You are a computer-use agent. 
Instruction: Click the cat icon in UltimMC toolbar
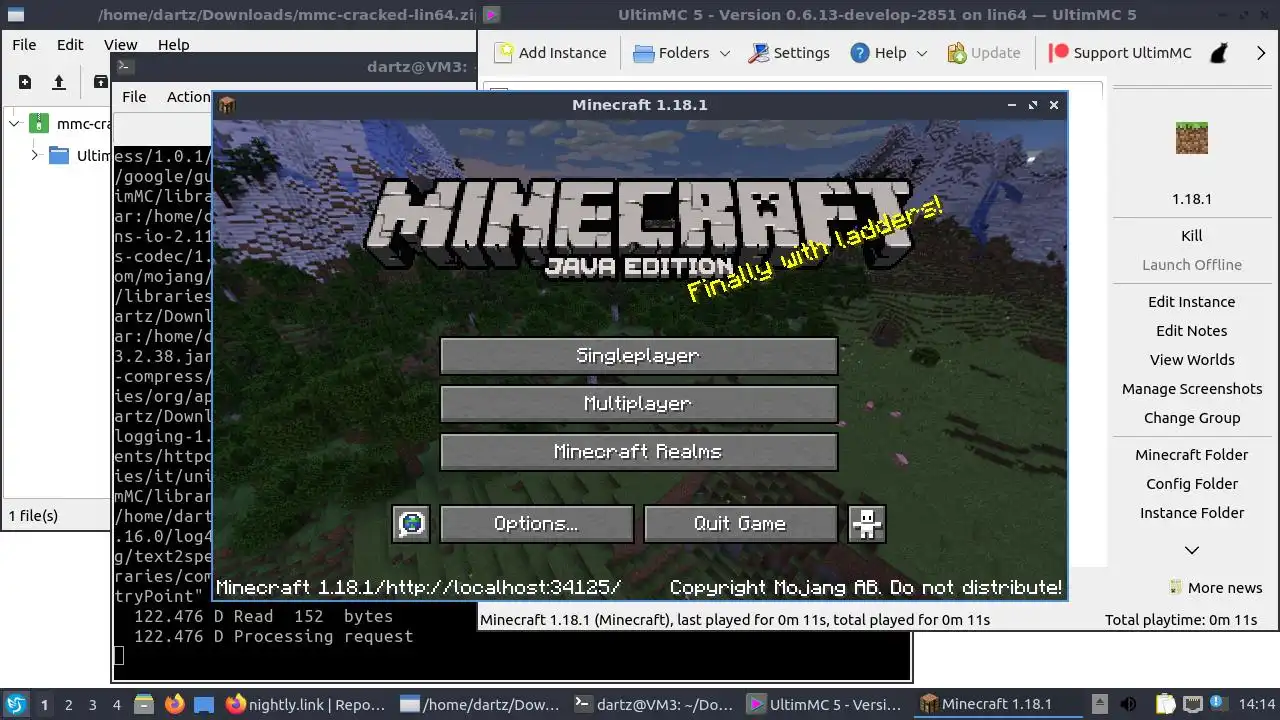1219,53
